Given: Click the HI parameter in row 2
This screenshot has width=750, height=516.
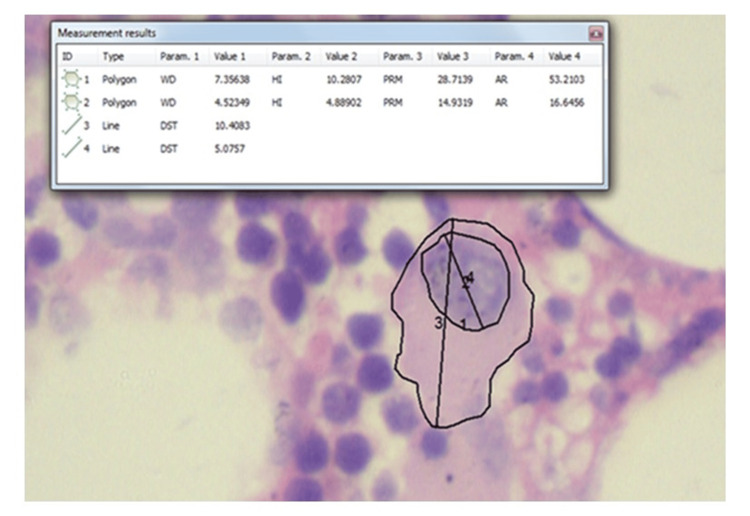Looking at the screenshot, I should 276,102.
